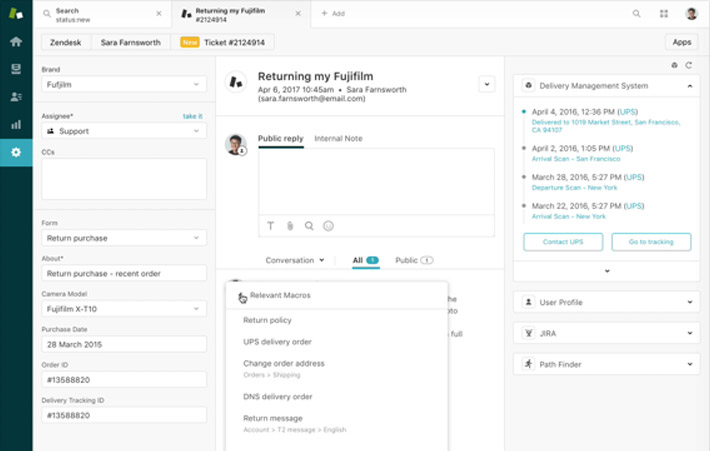Choose the Return message macro
This screenshot has width=710, height=451.
pyautogui.click(x=273, y=418)
